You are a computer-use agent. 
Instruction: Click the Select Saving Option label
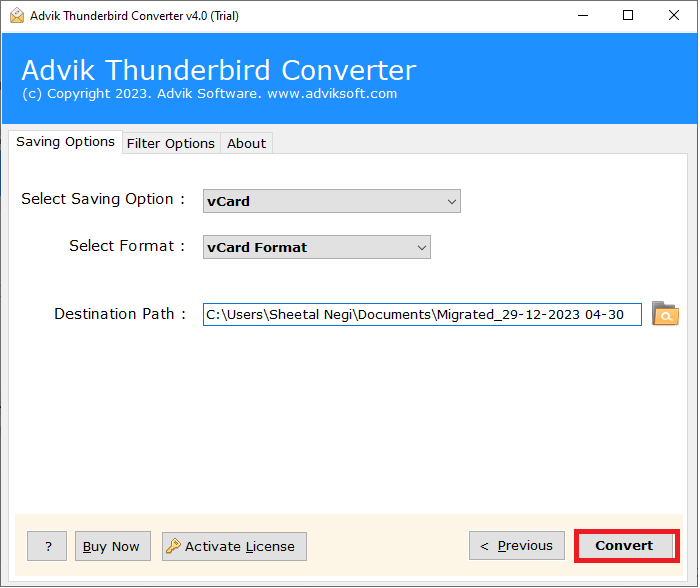103,199
